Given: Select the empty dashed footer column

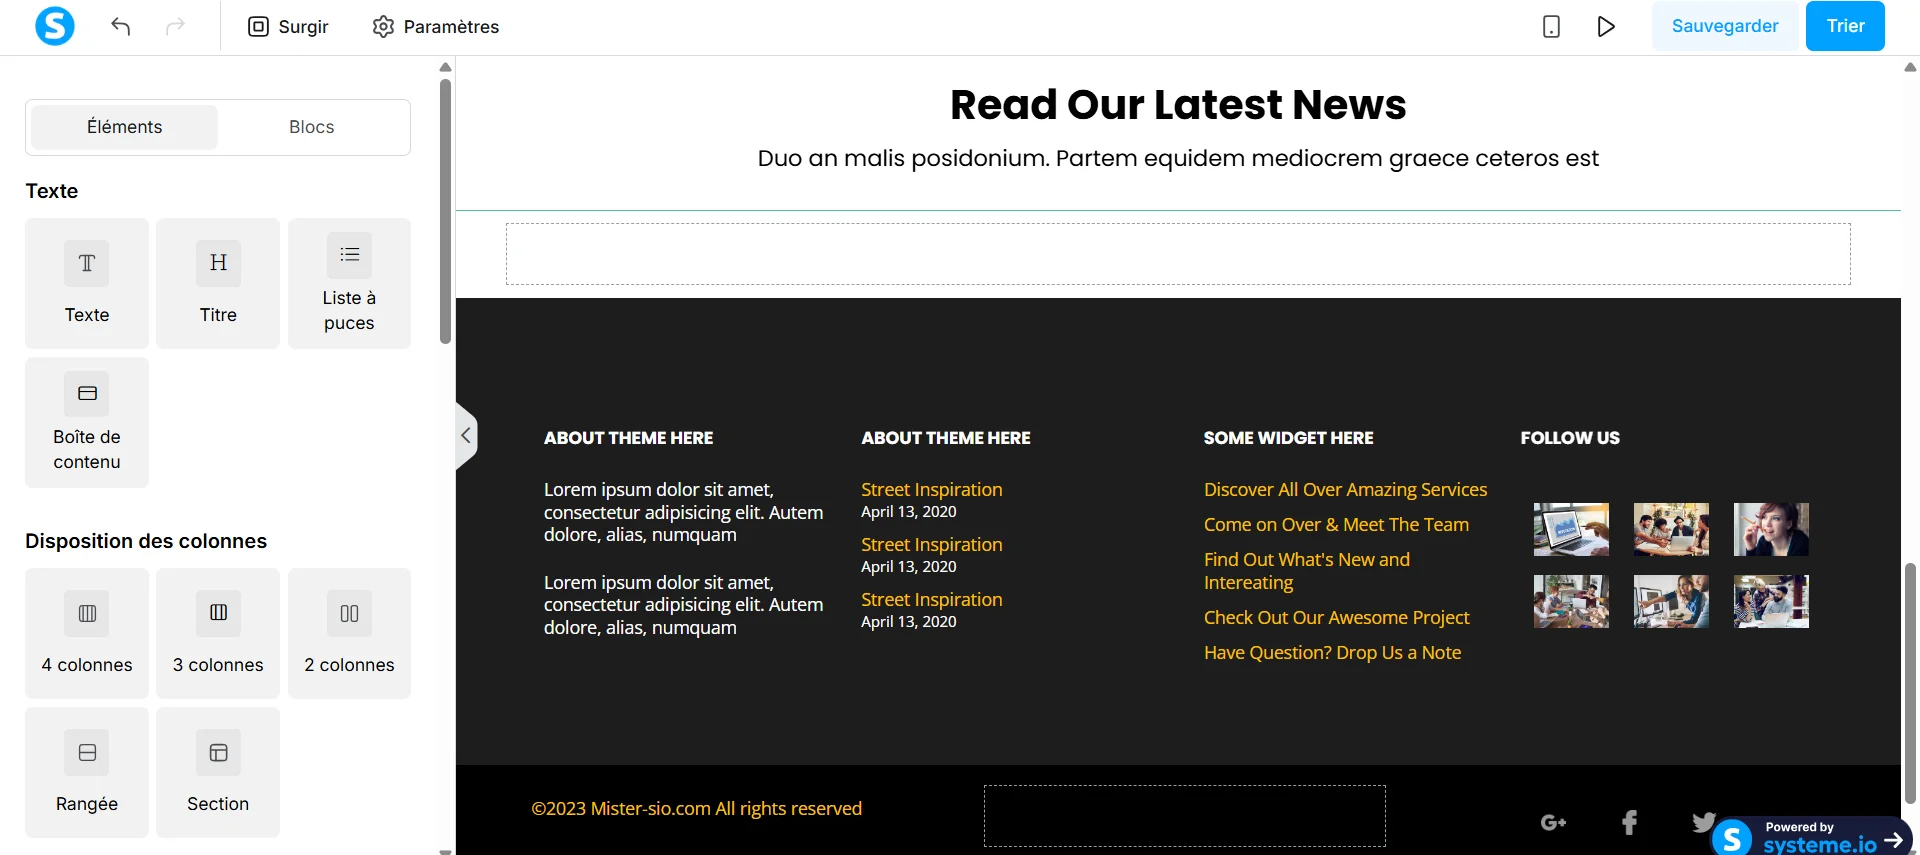Looking at the screenshot, I should coord(1185,816).
